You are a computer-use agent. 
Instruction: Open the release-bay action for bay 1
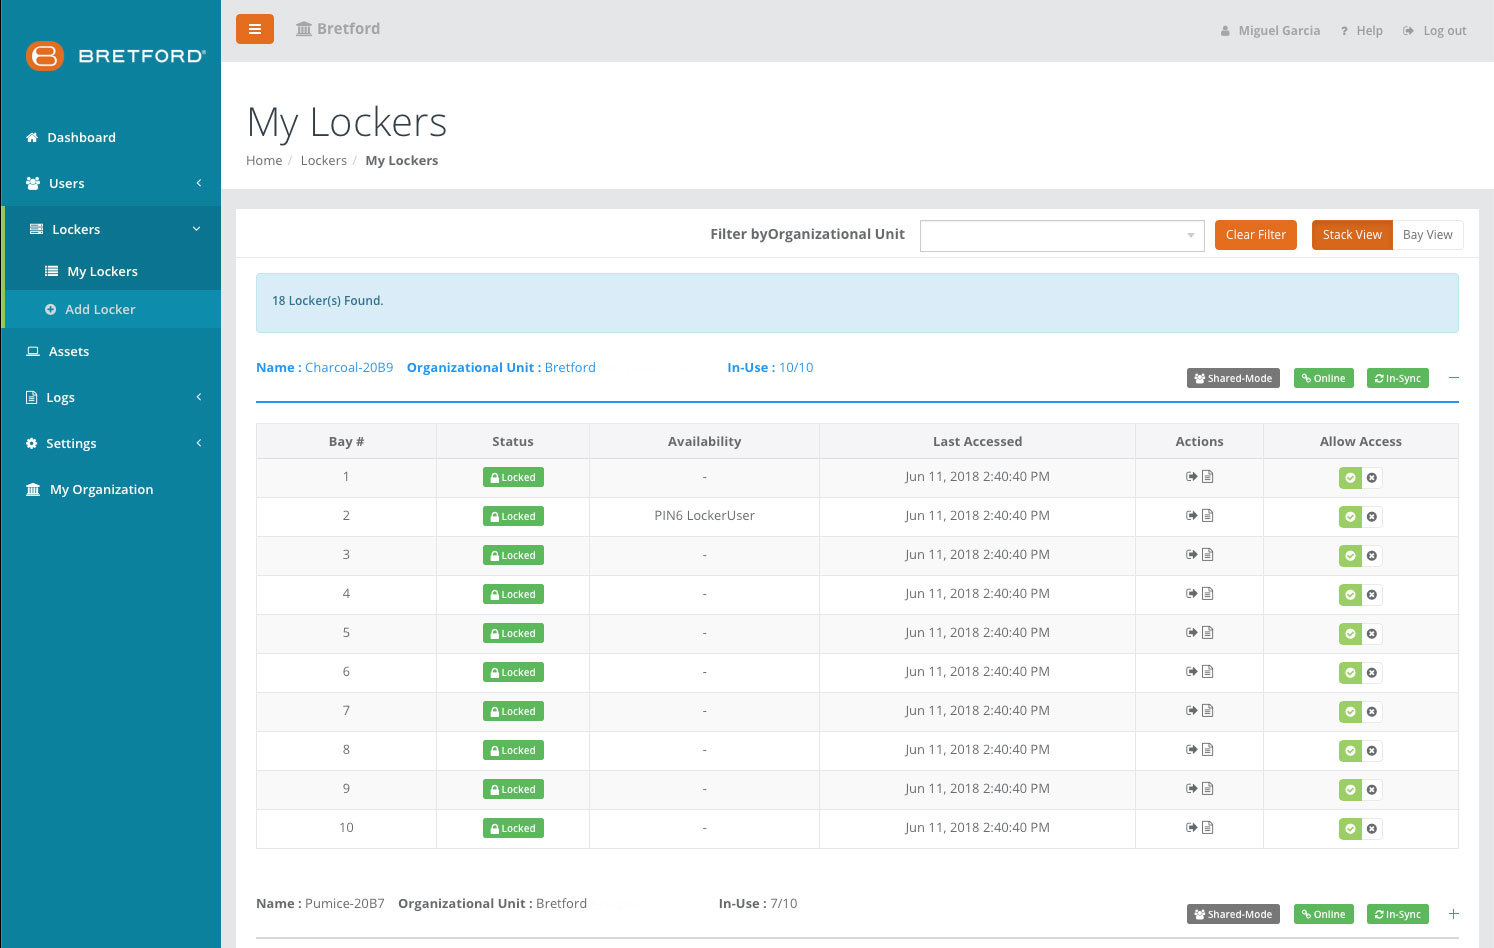coord(1192,477)
